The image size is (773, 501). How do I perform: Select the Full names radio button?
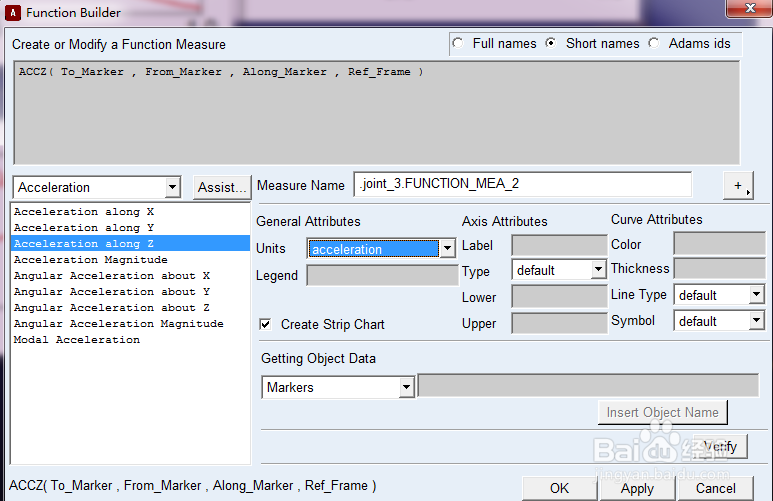458,43
